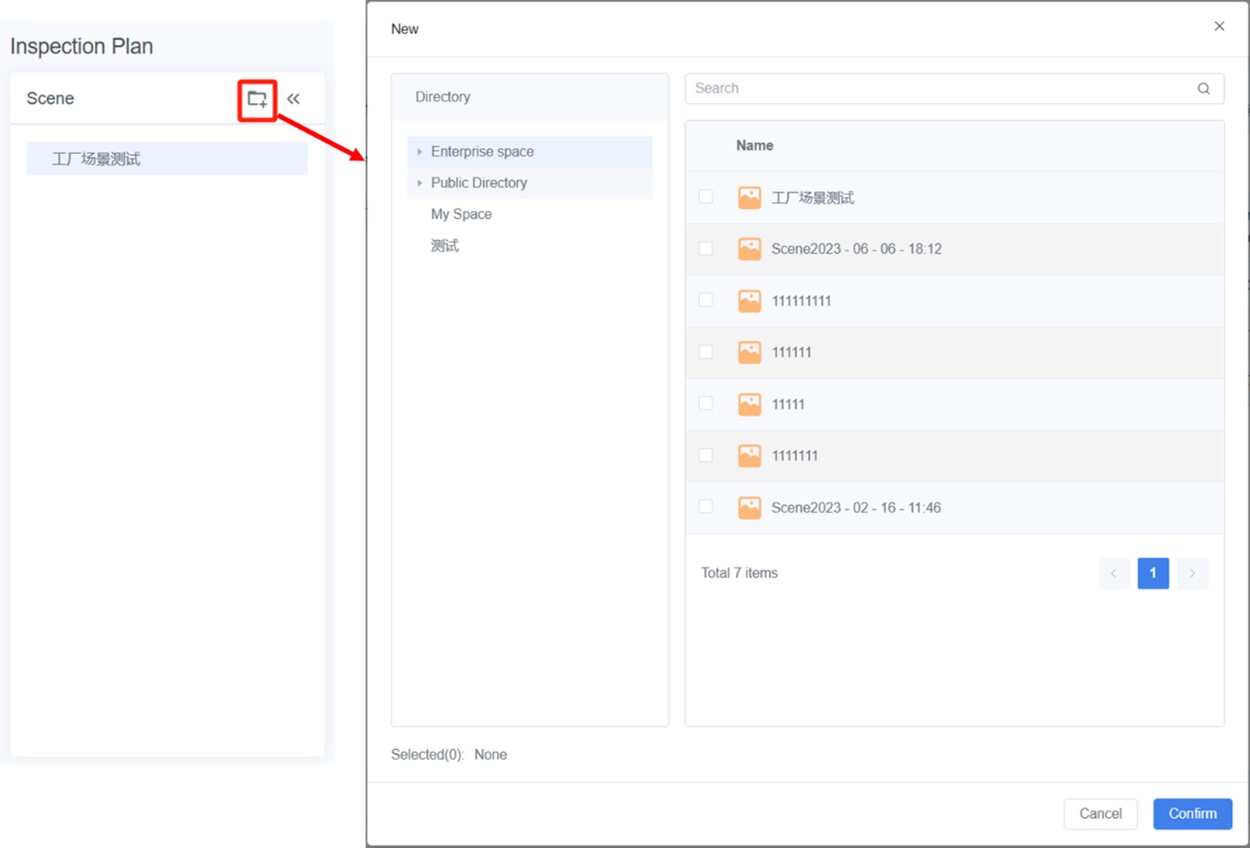Select page 1 in the pagination control
Viewport: 1250px width, 848px height.
click(x=1153, y=573)
